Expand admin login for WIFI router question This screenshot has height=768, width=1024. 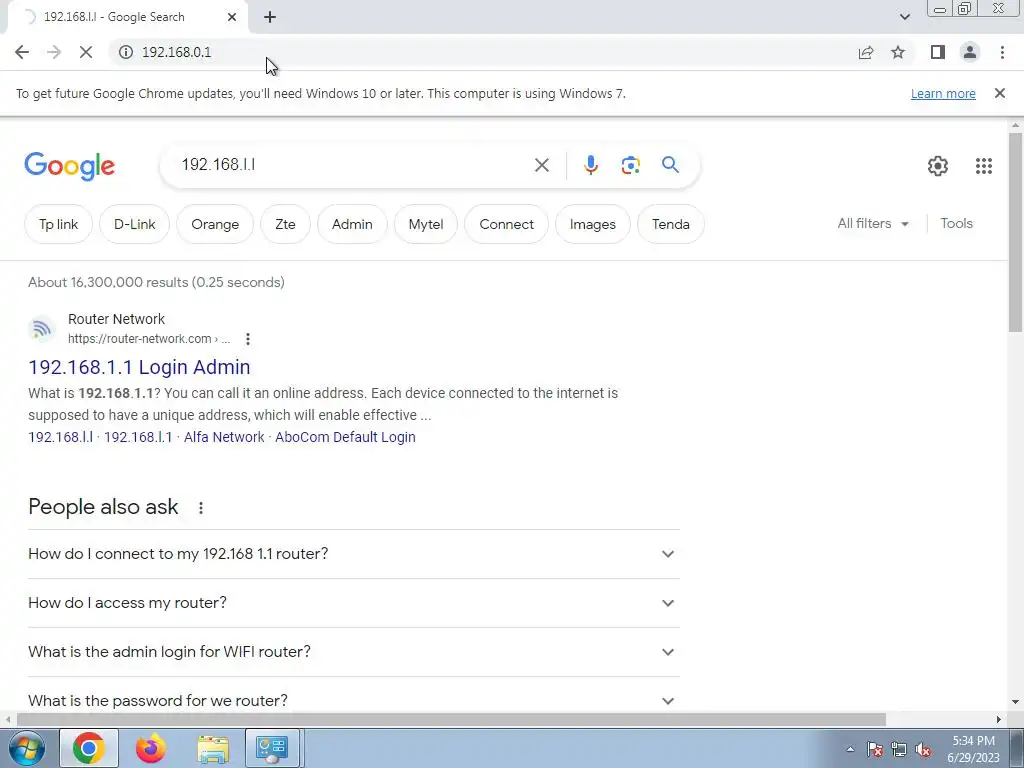click(x=354, y=652)
